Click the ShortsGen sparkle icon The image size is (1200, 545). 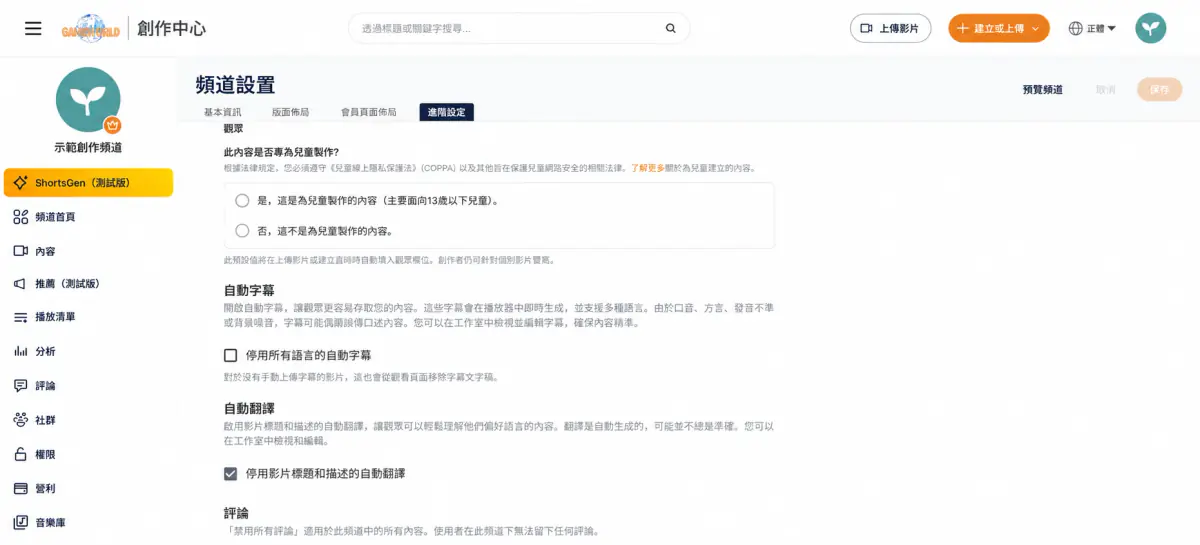pyautogui.click(x=20, y=183)
